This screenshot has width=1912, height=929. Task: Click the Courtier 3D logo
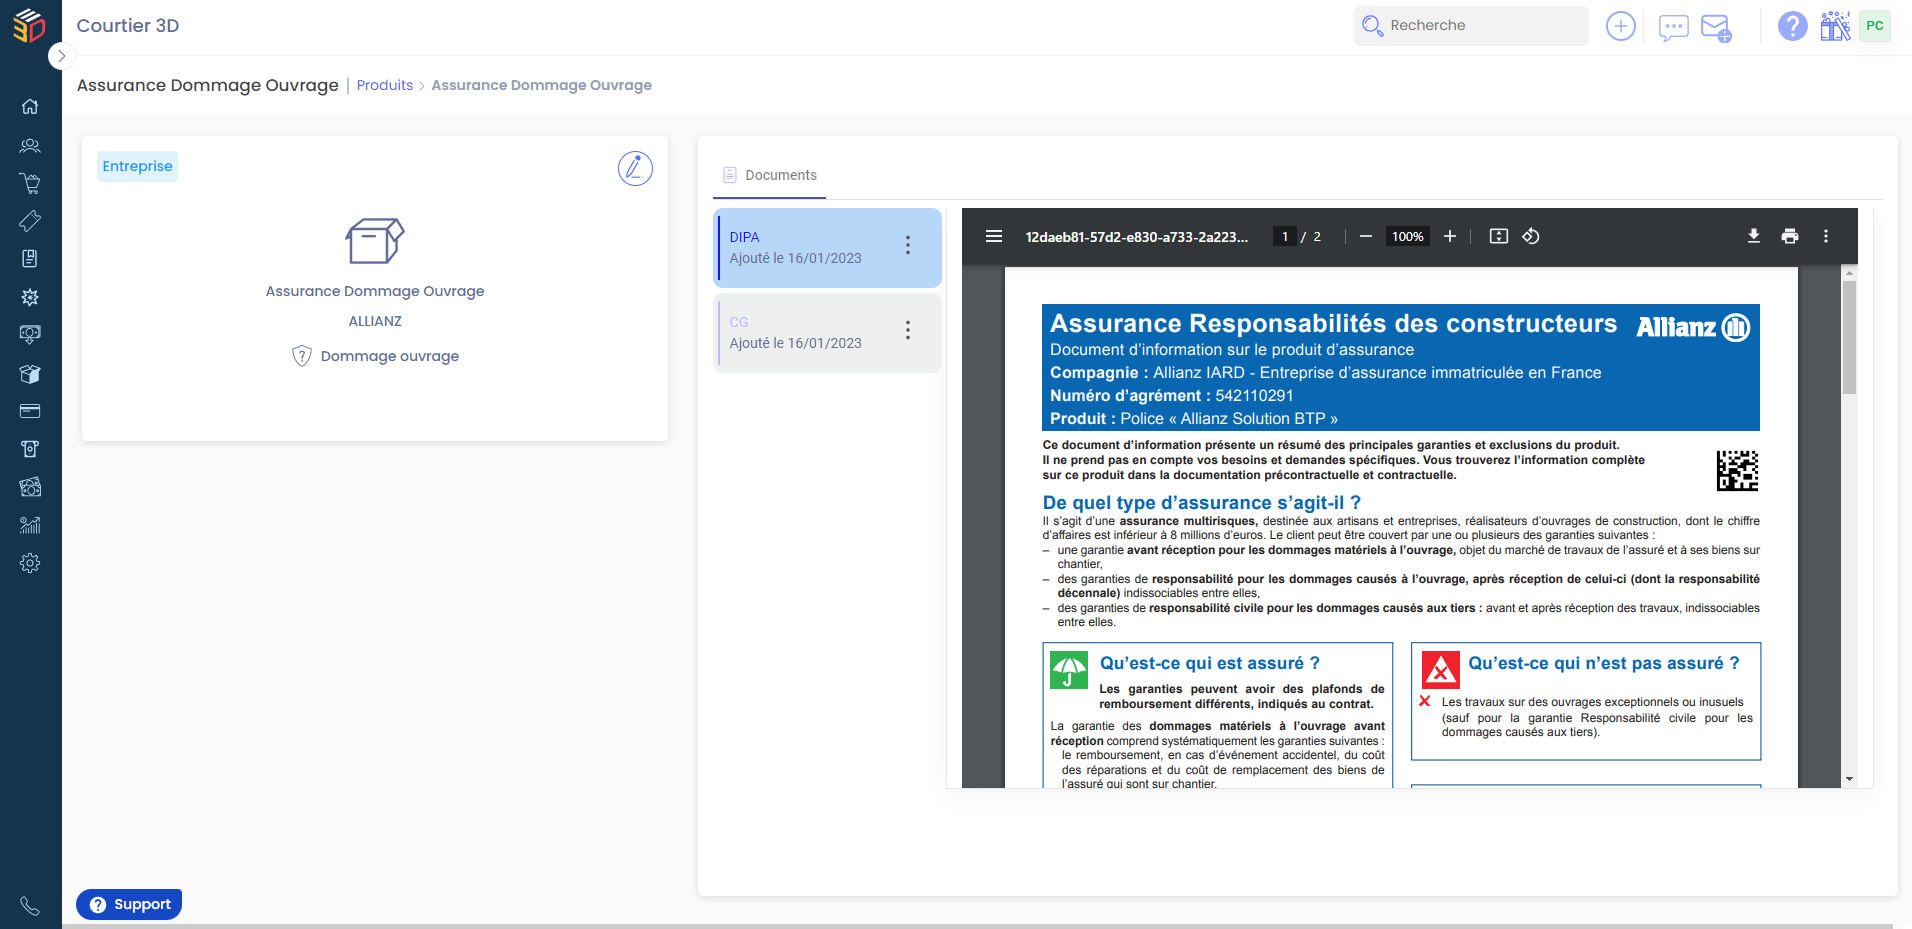29,25
